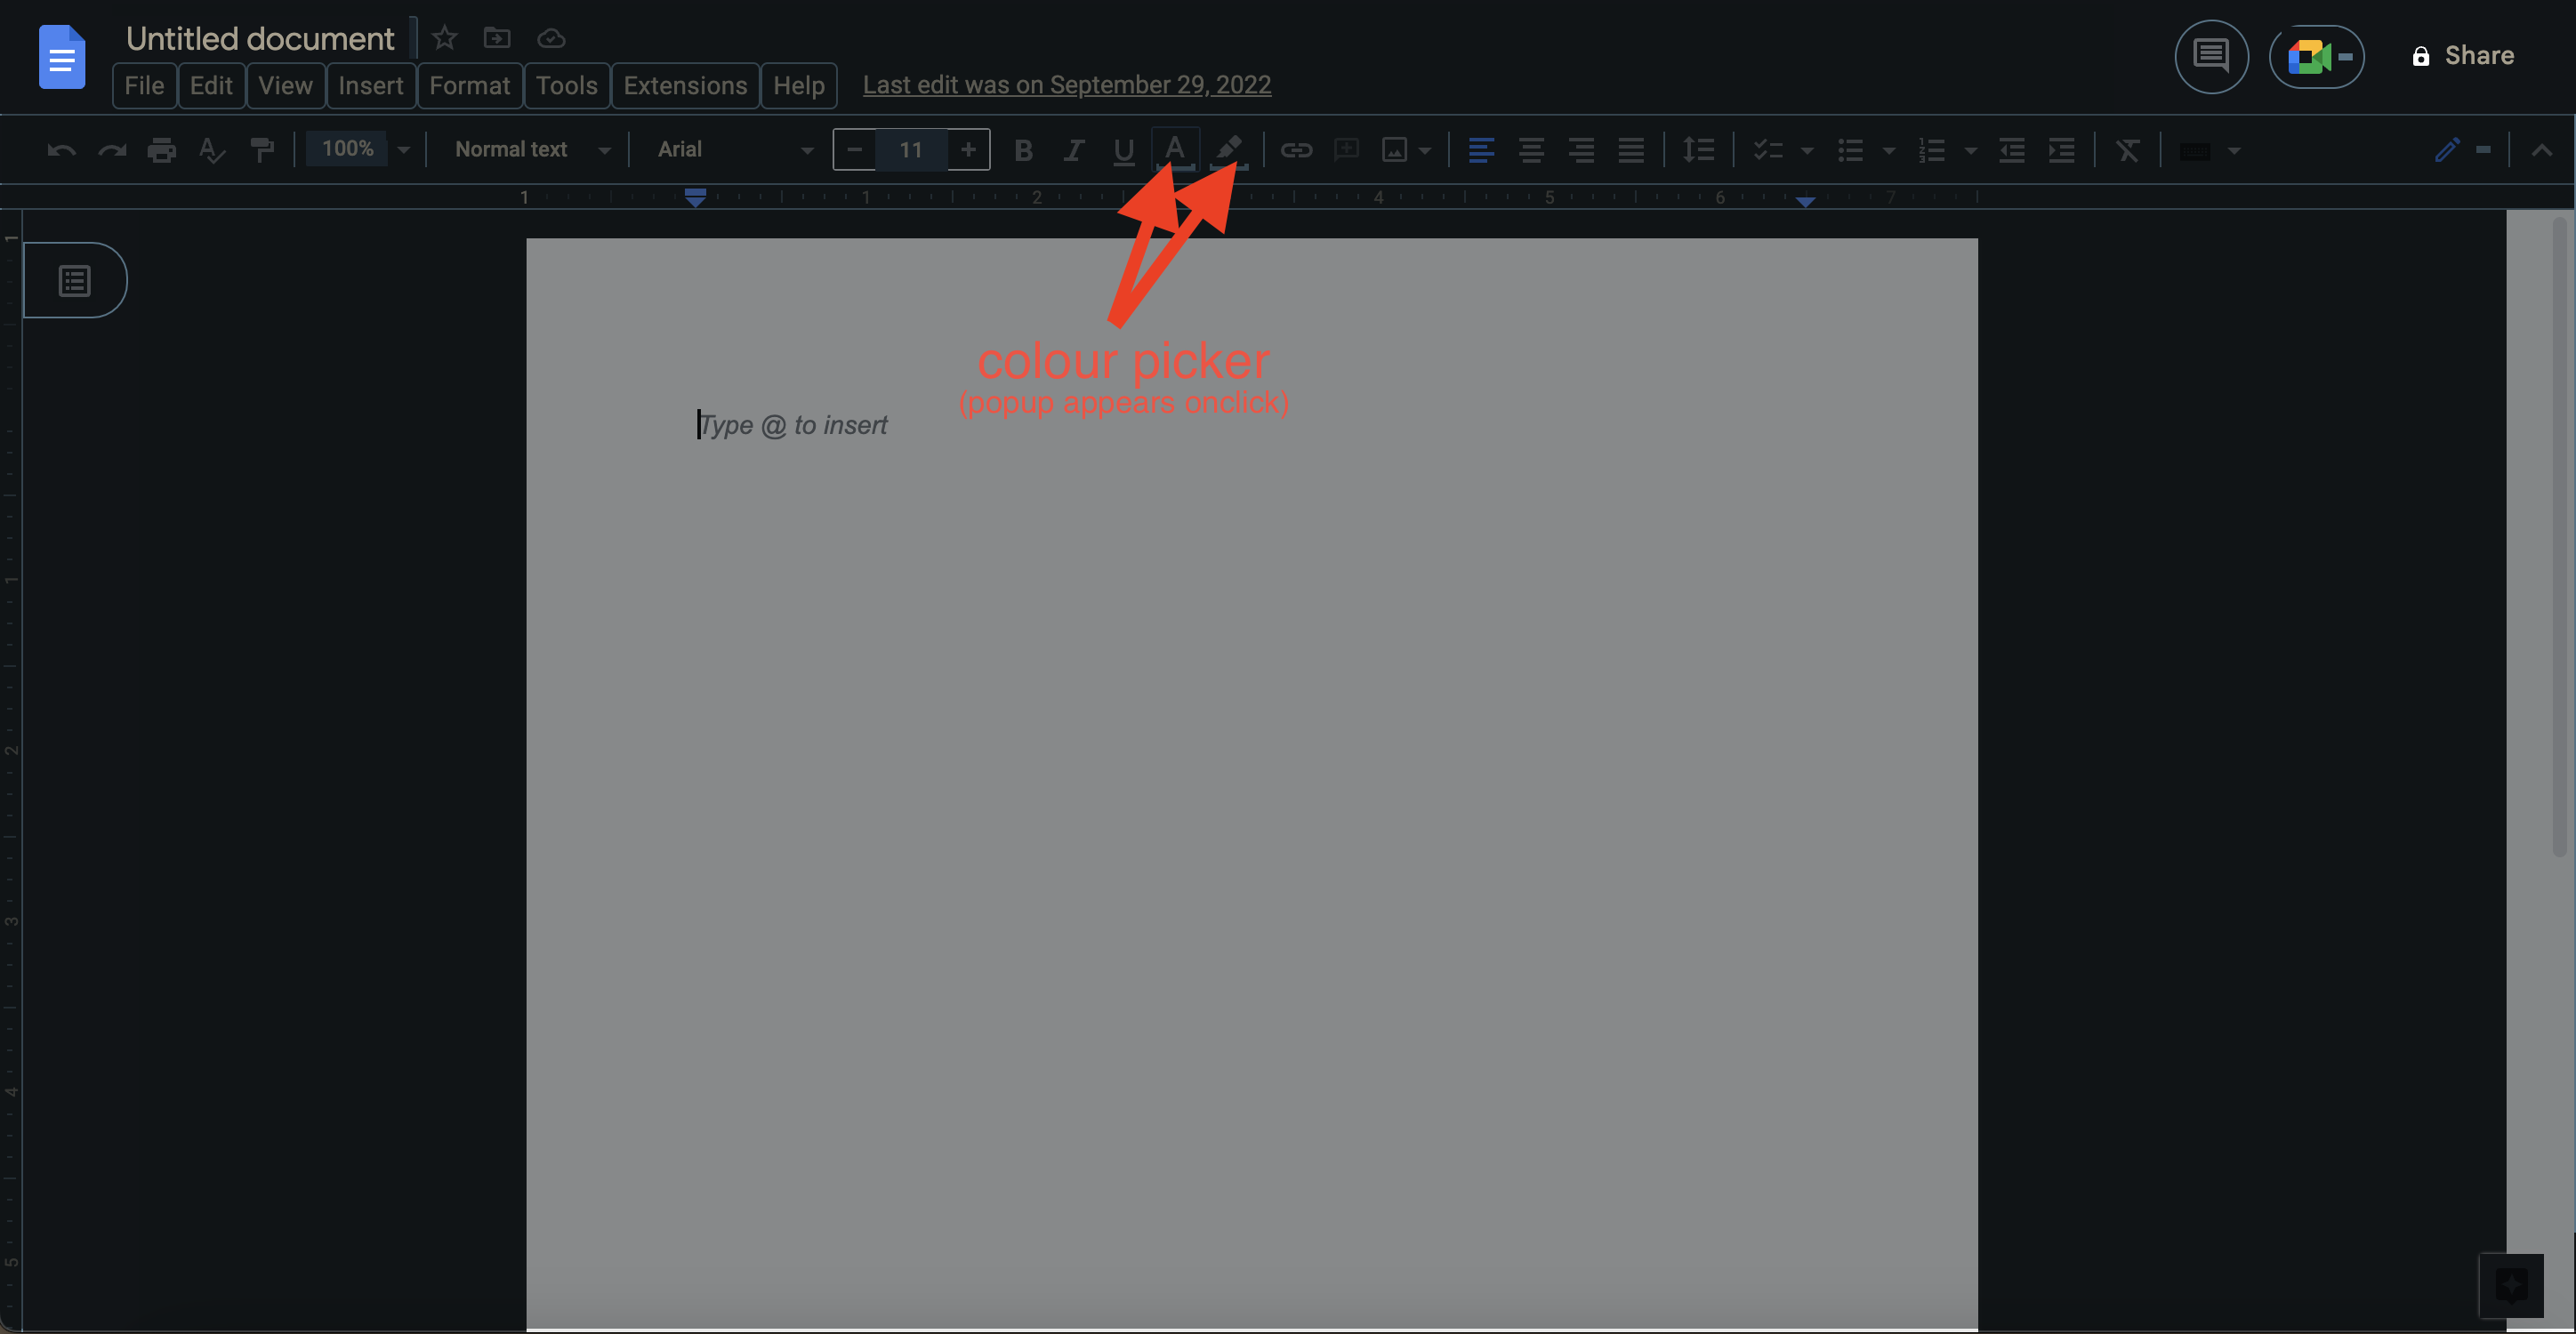Select the Undo icon
The height and width of the screenshot is (1334, 2576).
[60, 149]
